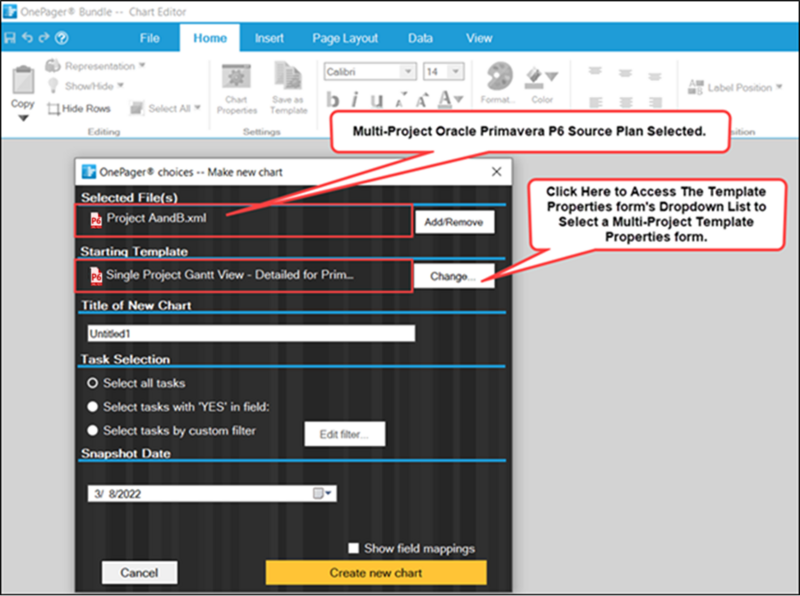Switch to the View tab
The height and width of the screenshot is (596, 800).
tap(479, 38)
